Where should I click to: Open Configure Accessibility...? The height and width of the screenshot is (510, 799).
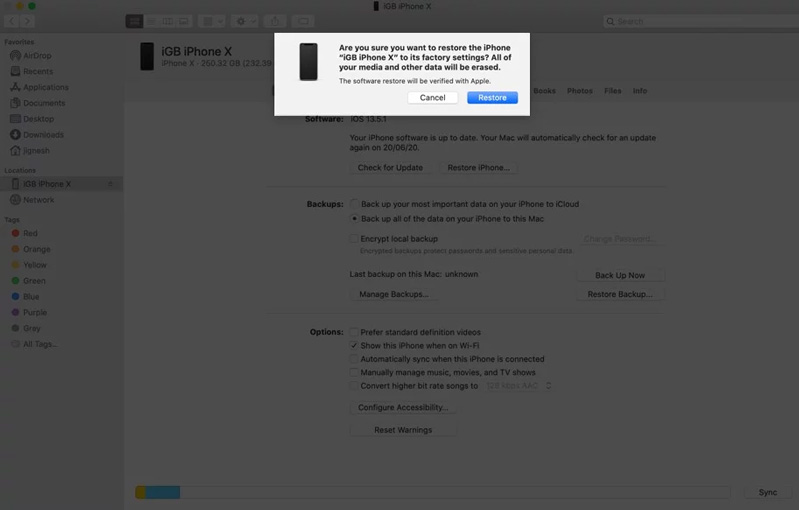(403, 408)
